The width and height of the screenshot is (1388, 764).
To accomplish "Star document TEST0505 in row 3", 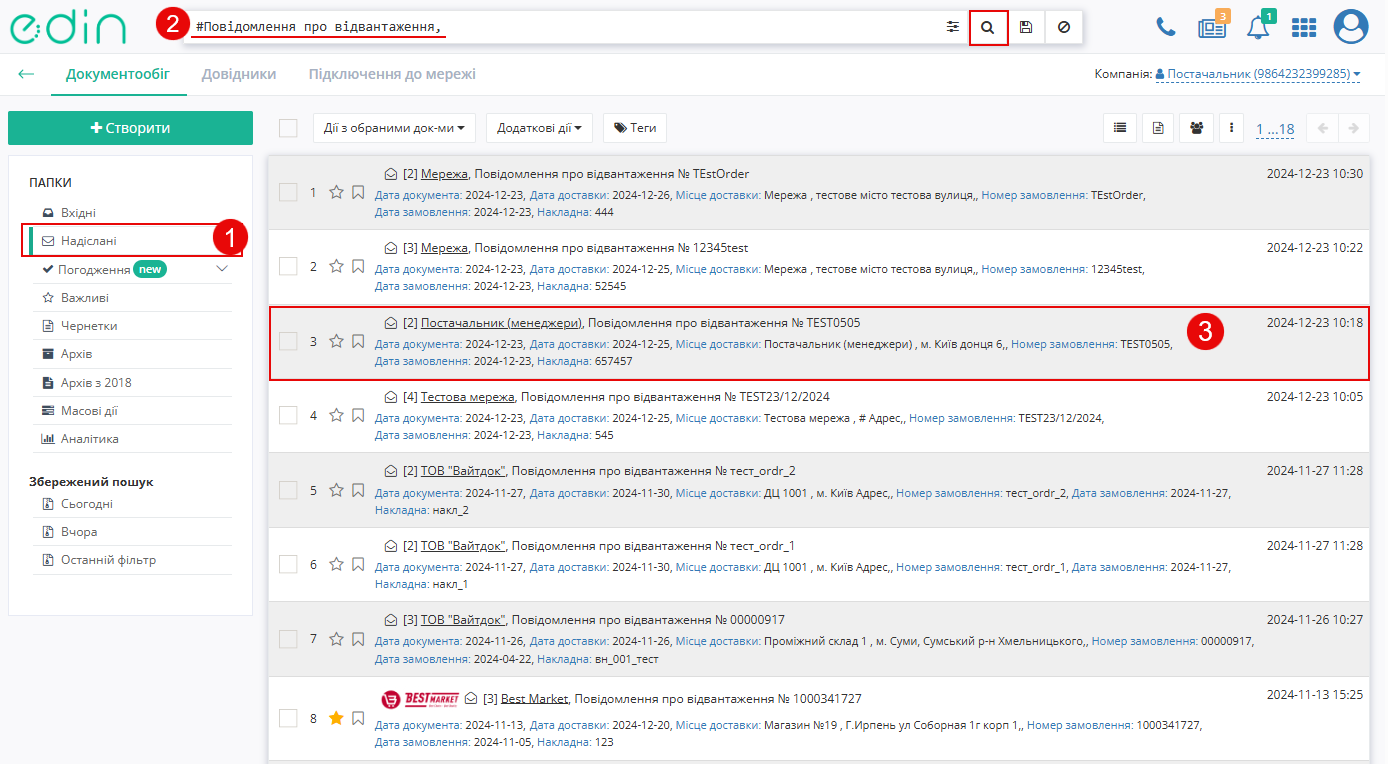I will (336, 341).
